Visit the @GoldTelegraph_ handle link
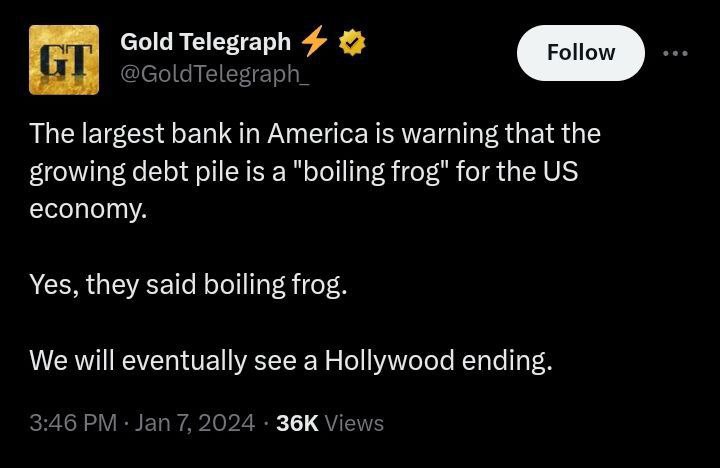 point(215,74)
